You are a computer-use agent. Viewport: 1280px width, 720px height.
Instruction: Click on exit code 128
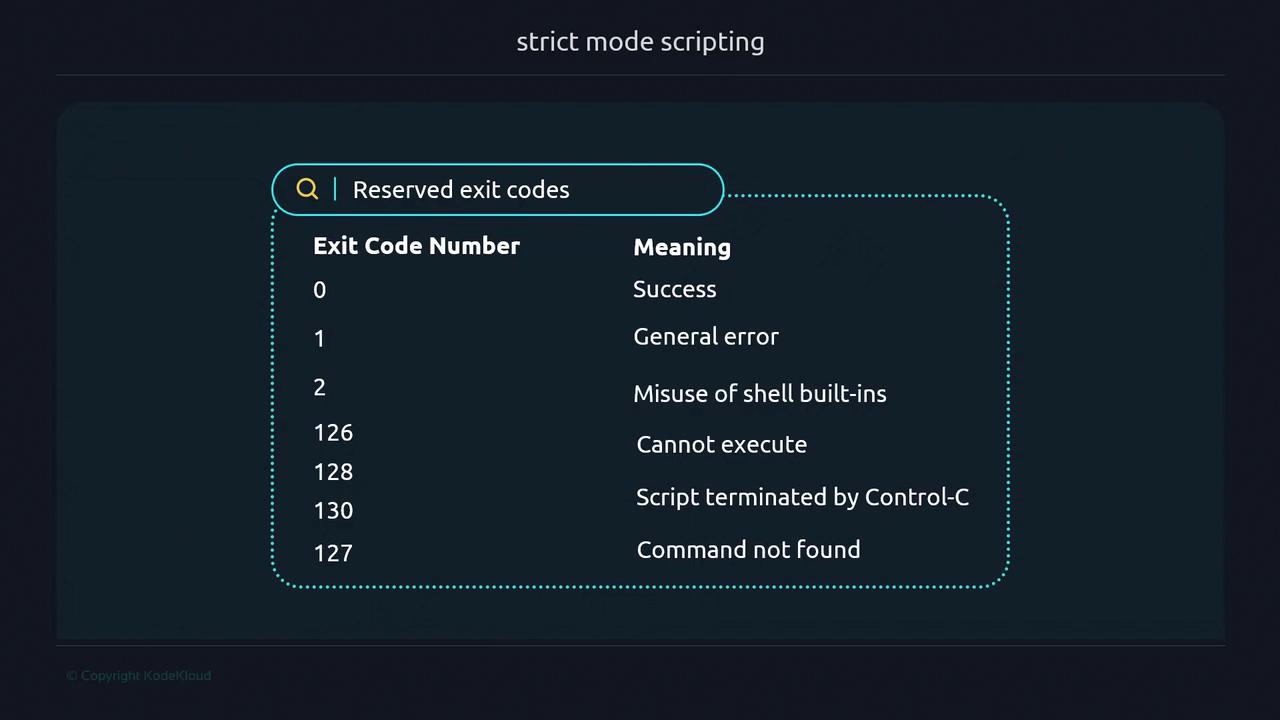point(333,471)
